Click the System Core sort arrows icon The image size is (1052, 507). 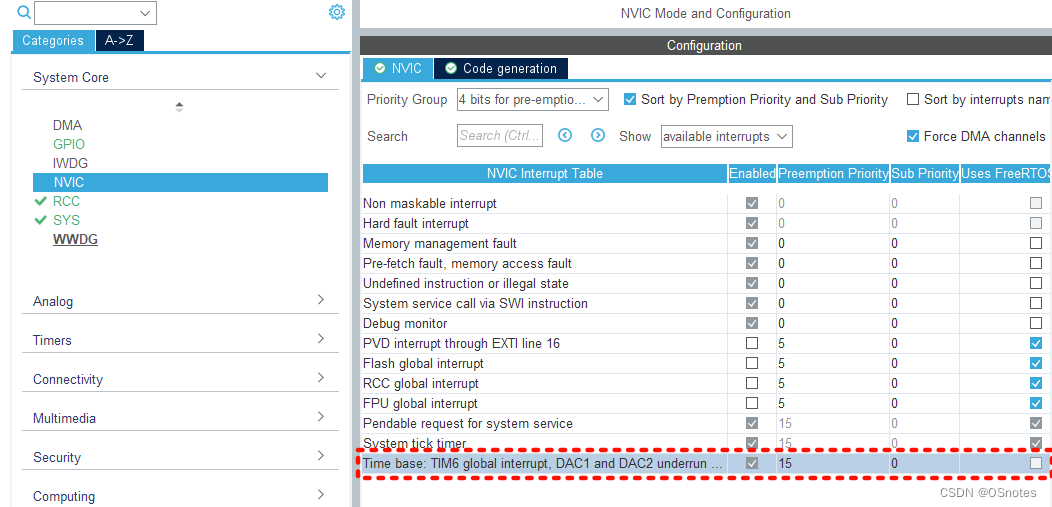click(x=179, y=107)
